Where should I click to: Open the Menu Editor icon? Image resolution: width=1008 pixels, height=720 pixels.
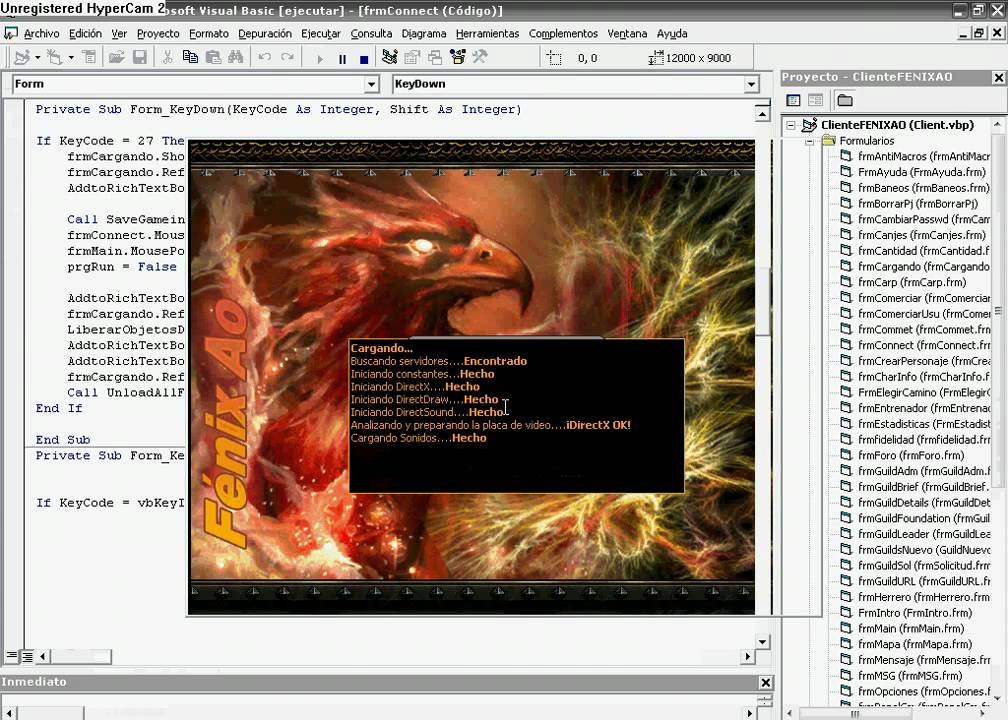pos(89,58)
